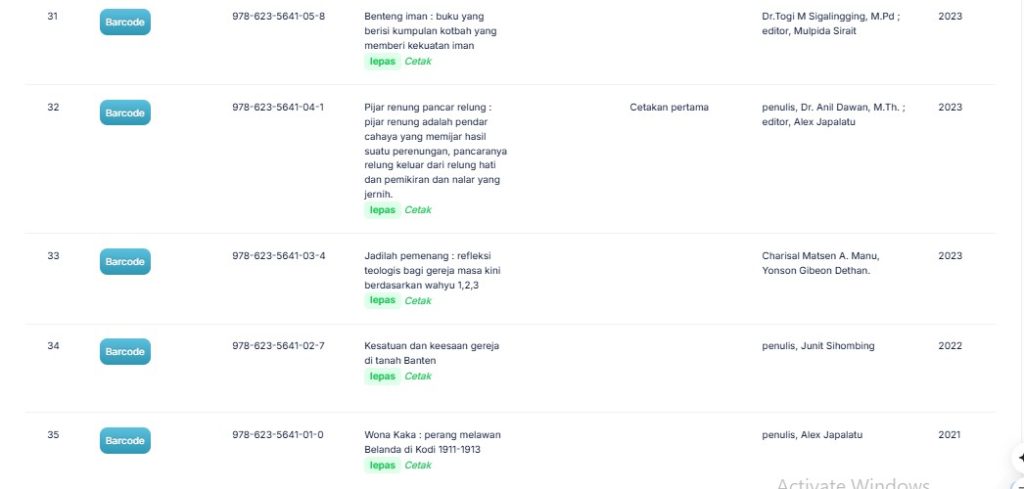Generate barcode for Kesatuan dan keesaan gereja
This screenshot has height=489, width=1024.
tap(125, 352)
